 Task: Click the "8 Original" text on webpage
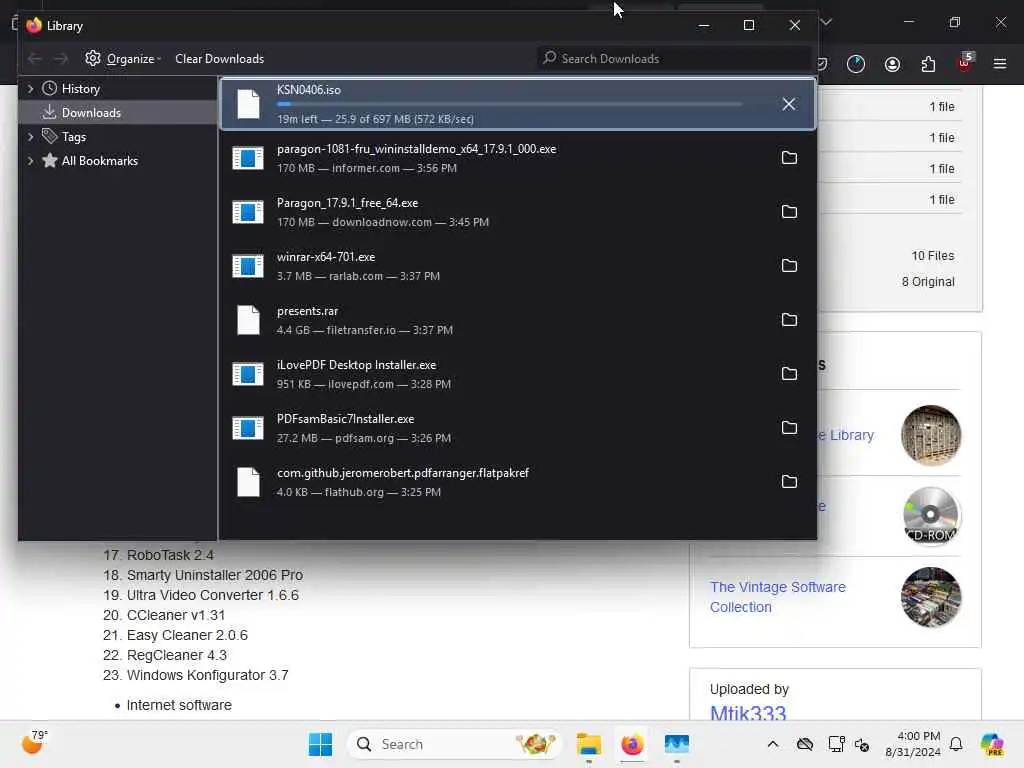click(928, 281)
